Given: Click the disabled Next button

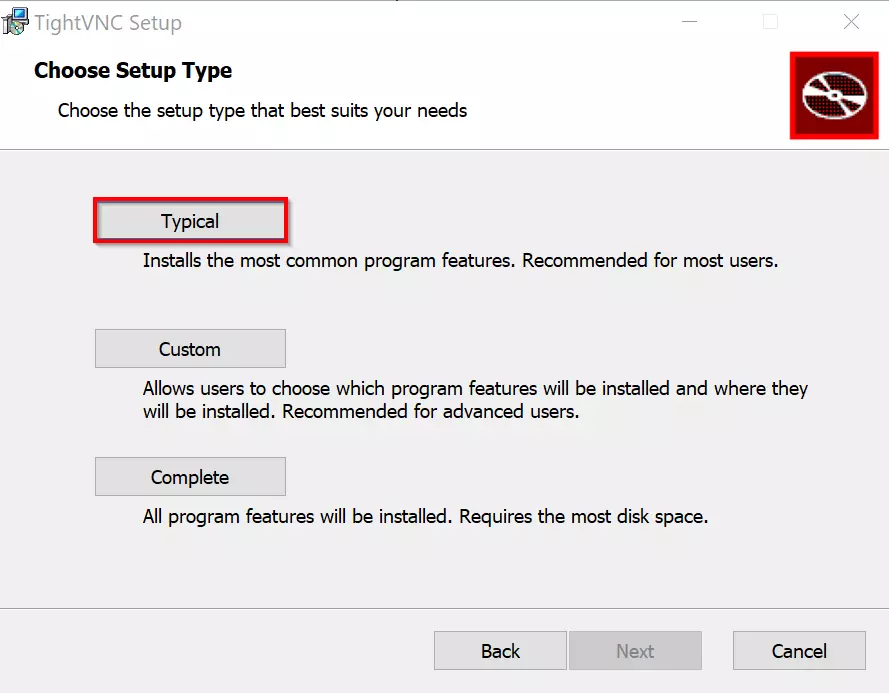Looking at the screenshot, I should click(635, 650).
